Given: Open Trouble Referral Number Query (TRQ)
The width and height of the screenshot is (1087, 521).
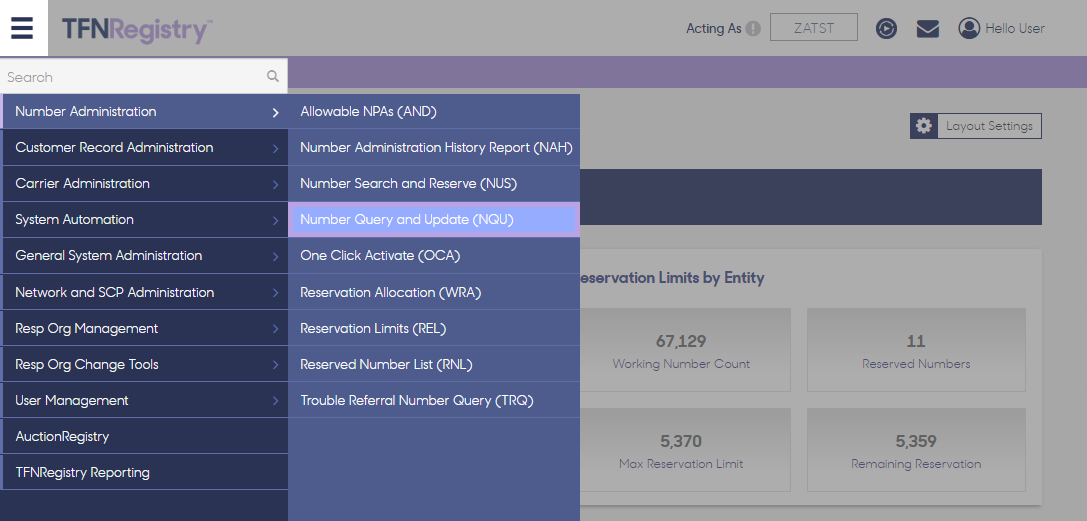Looking at the screenshot, I should [434, 400].
